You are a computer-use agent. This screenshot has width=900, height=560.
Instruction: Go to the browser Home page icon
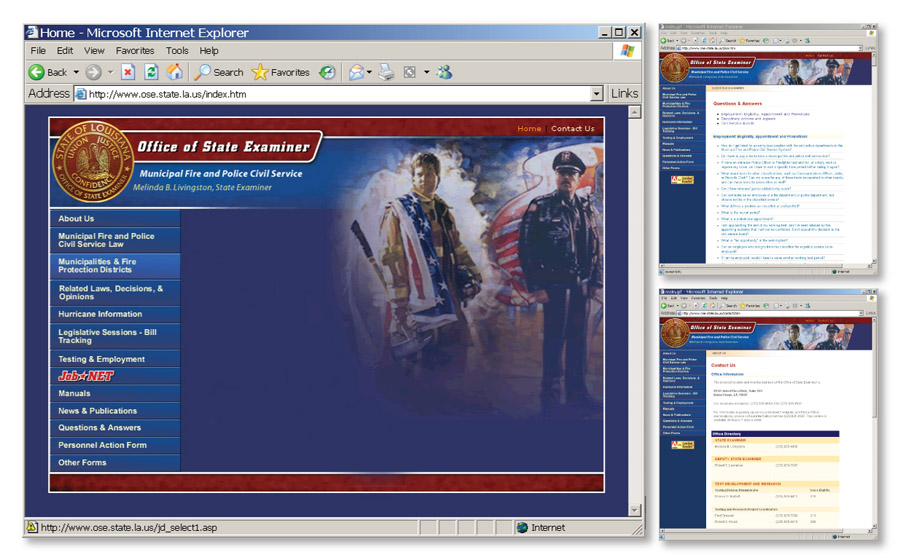pos(175,72)
